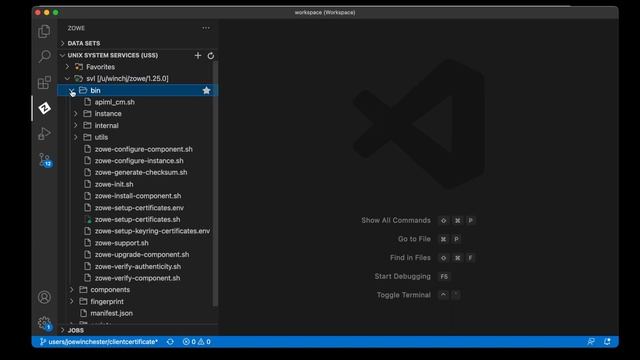Refresh the Unix System Services tree
This screenshot has width=640, height=360.
coord(211,56)
